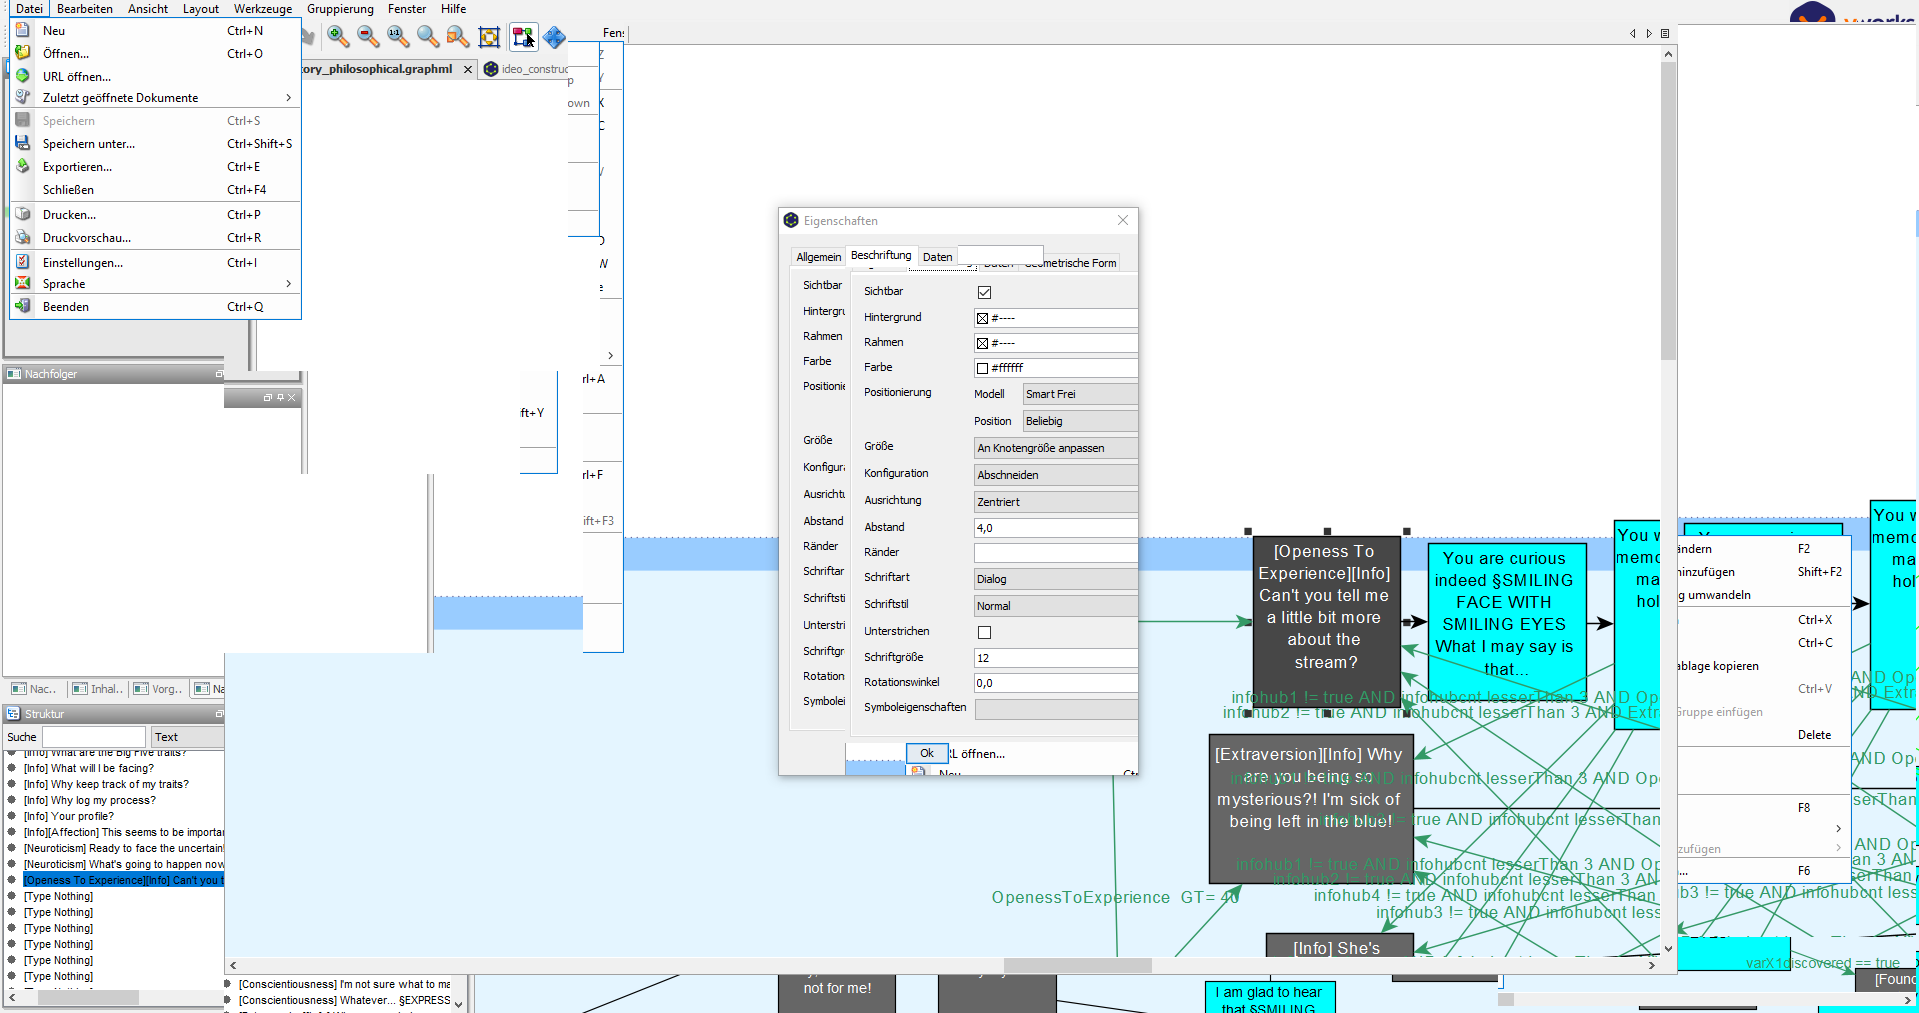1919x1013 pixels.
Task: Reset zoom with the 1:1 icon
Action: [x=398, y=37]
